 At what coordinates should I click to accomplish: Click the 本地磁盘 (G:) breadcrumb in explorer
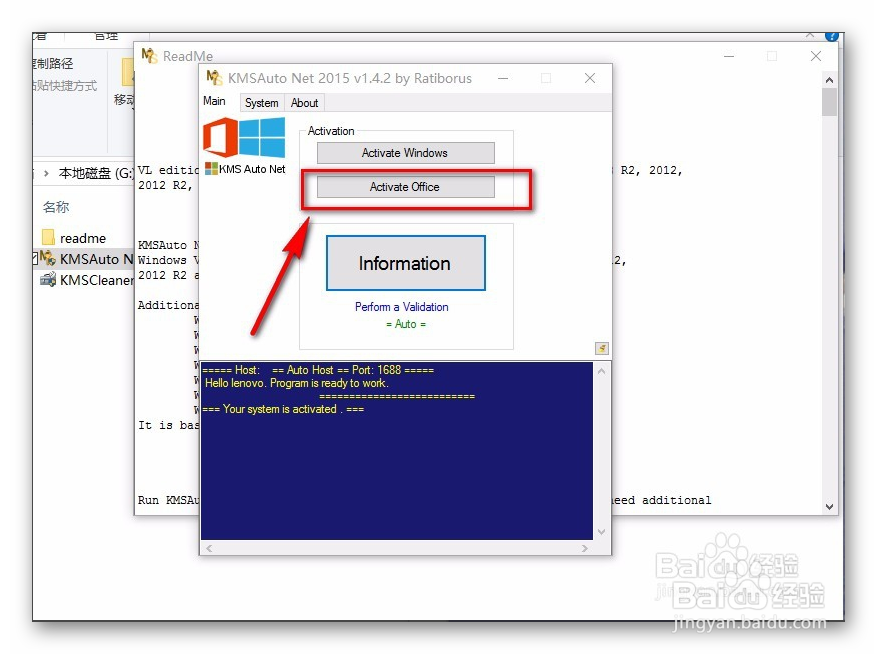[96, 173]
